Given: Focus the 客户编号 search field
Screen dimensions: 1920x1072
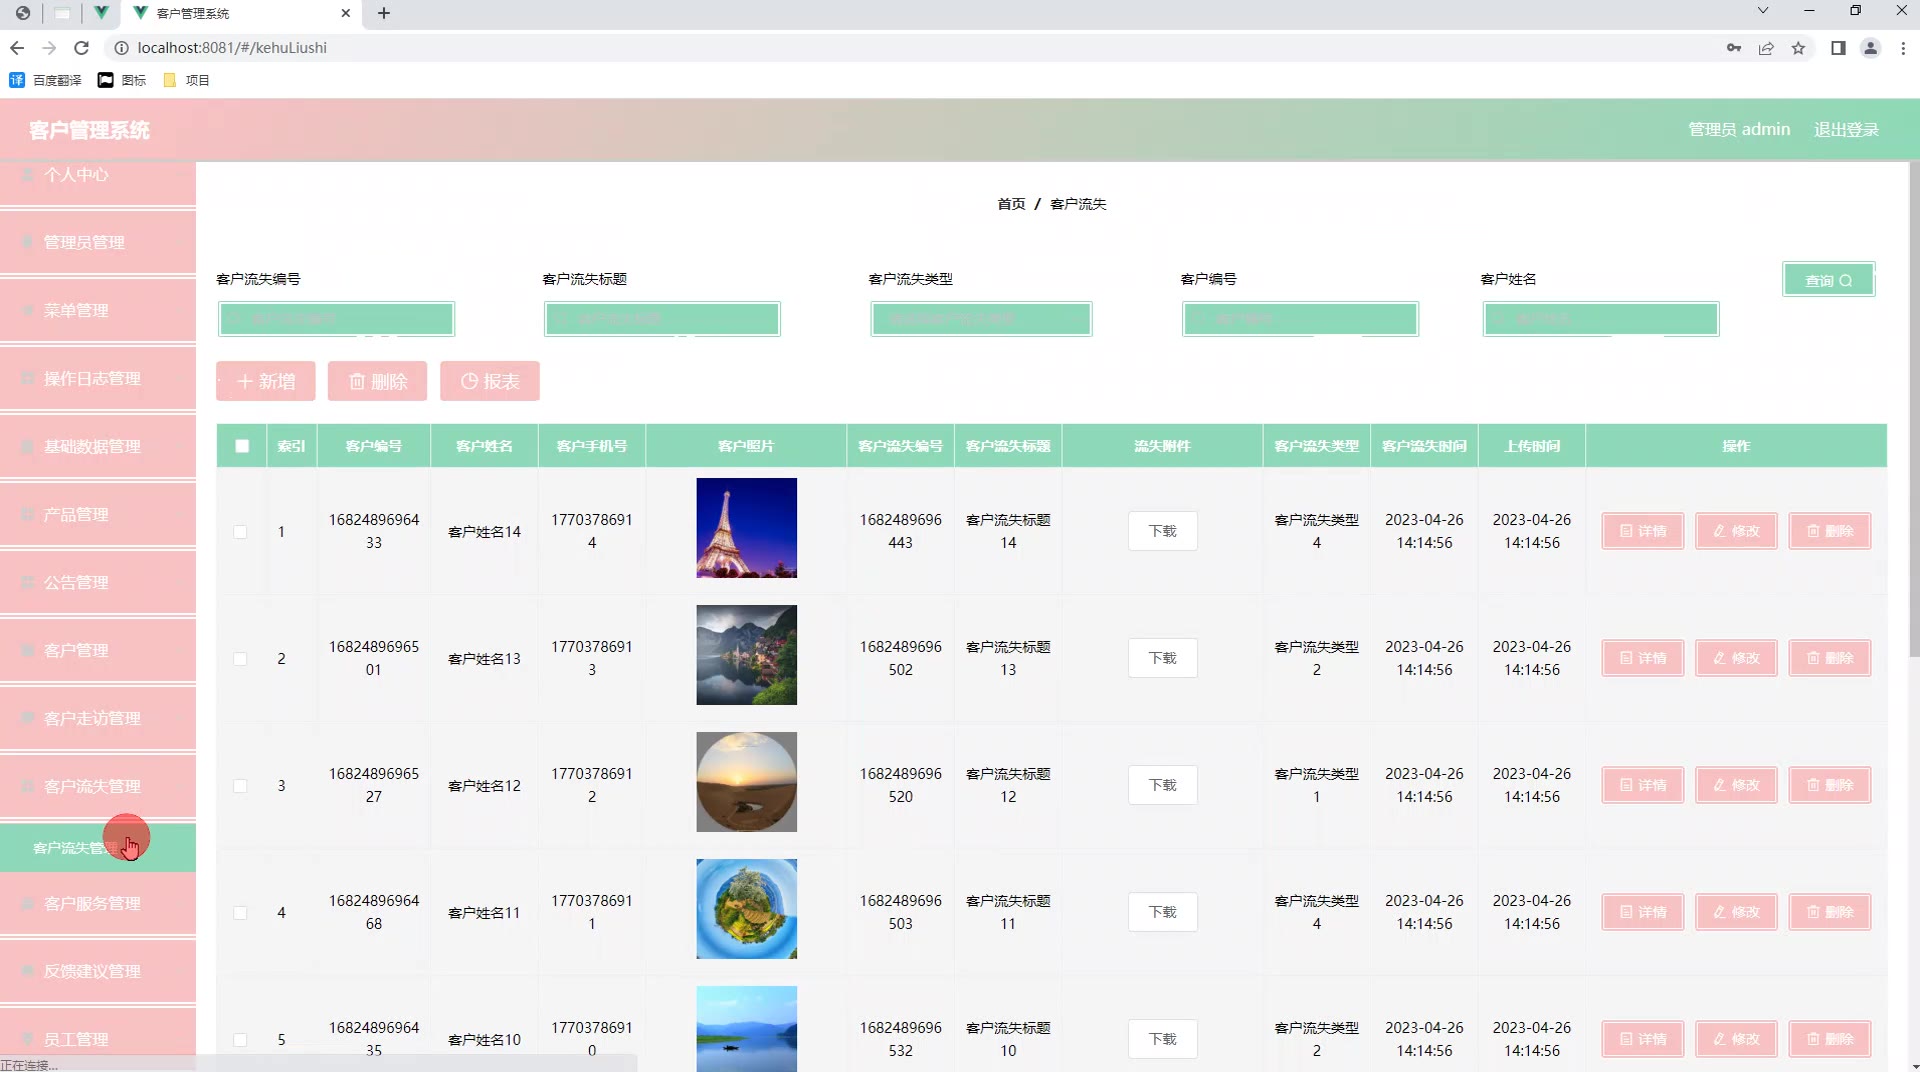Looking at the screenshot, I should click(x=1300, y=319).
